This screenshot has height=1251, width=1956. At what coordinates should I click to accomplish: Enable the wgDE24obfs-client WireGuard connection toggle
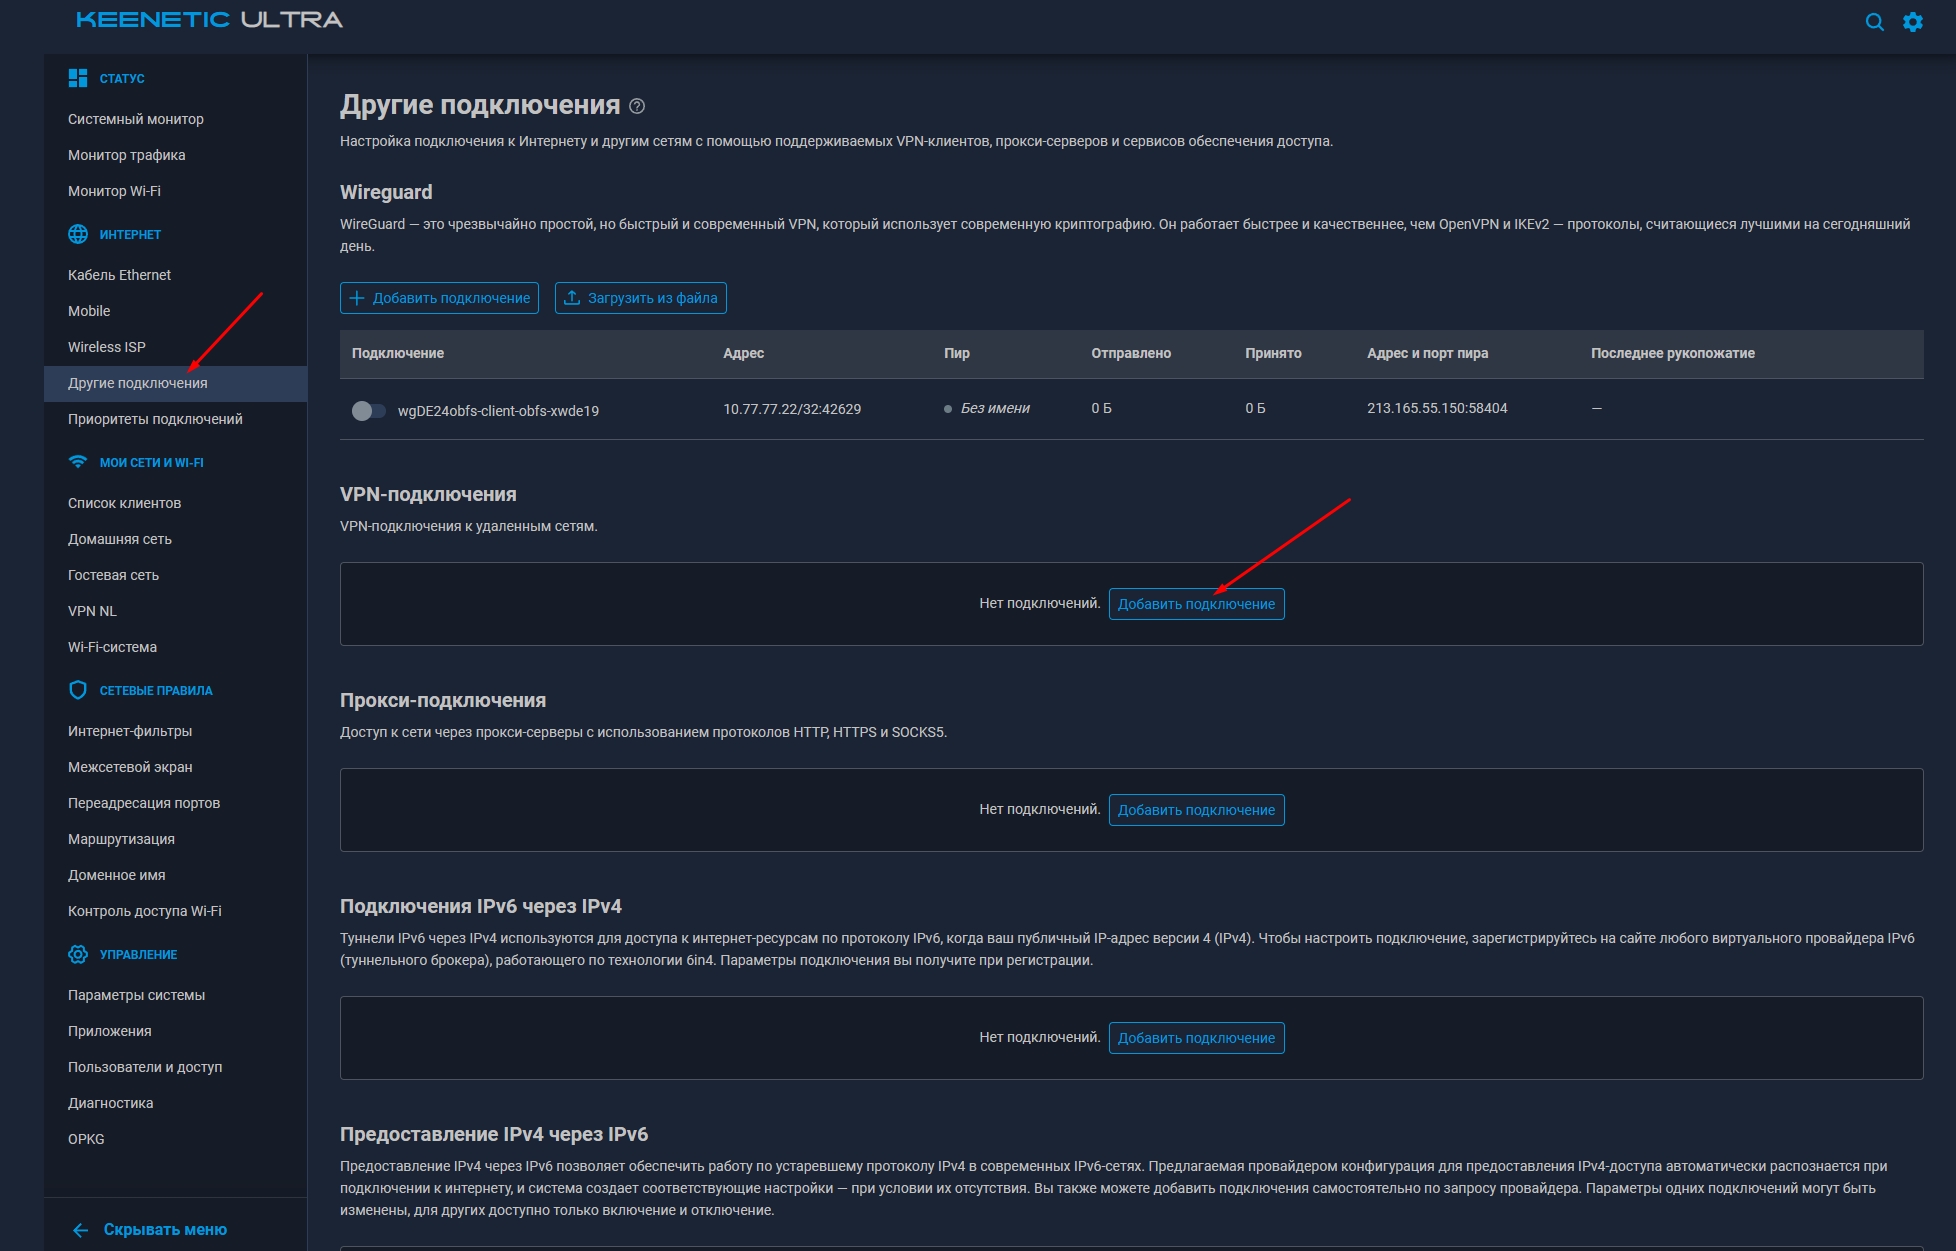[x=368, y=410]
